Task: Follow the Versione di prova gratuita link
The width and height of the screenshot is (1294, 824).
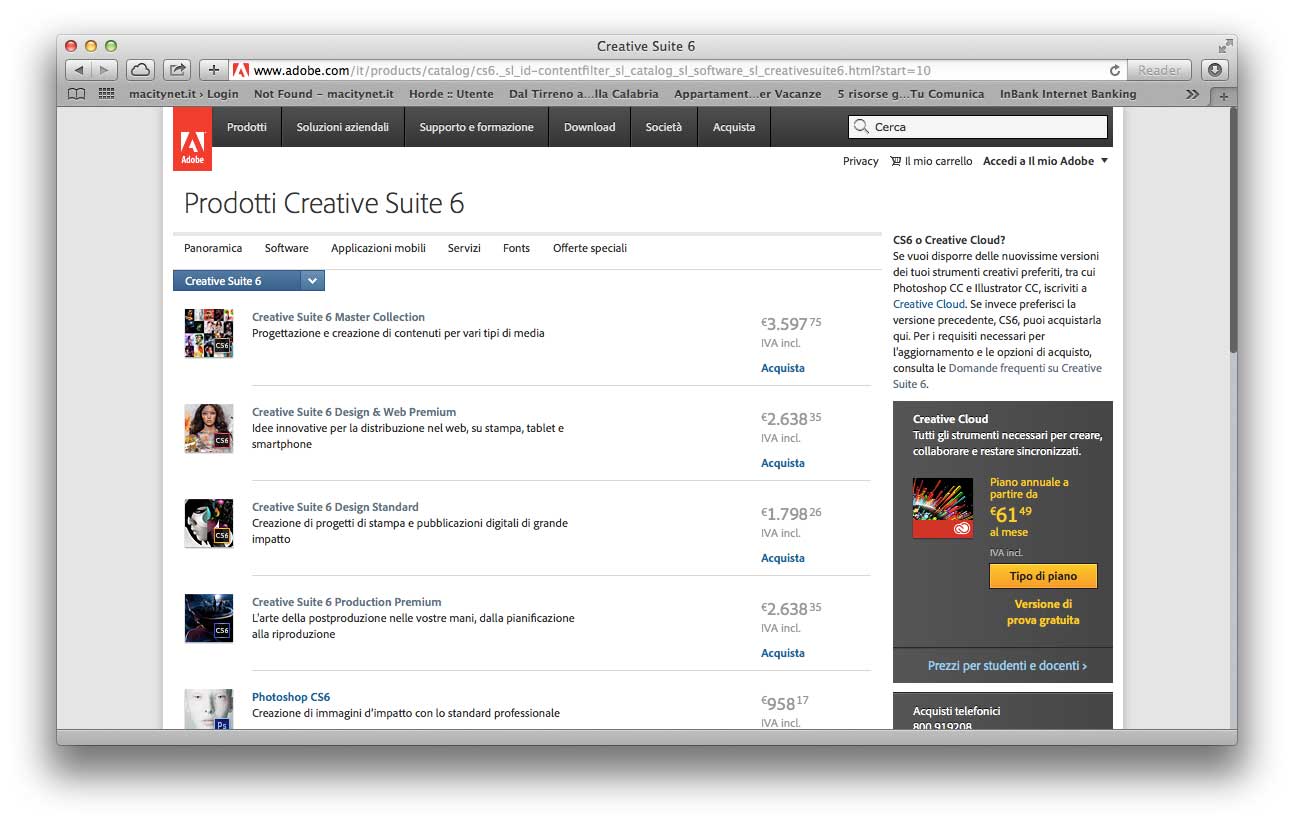Action: click(x=1043, y=612)
